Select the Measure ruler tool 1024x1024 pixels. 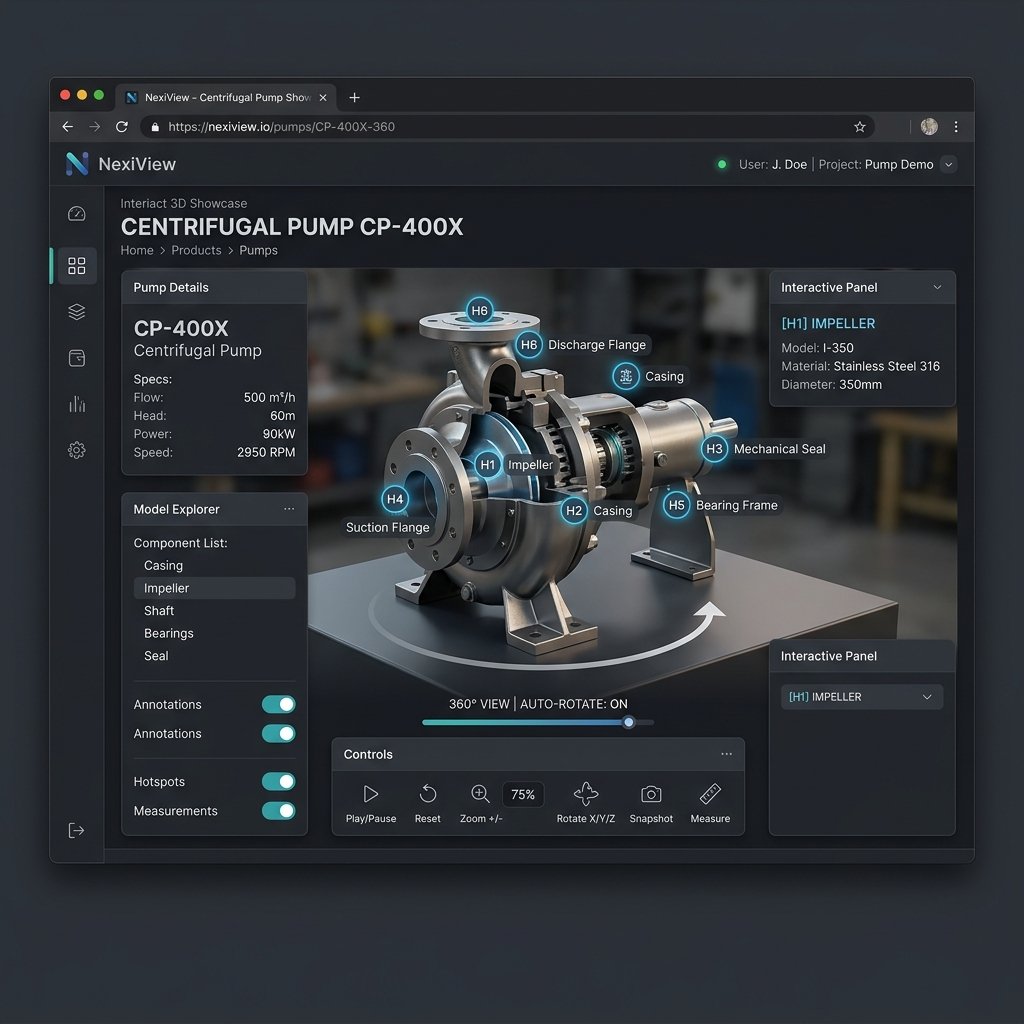[x=710, y=794]
